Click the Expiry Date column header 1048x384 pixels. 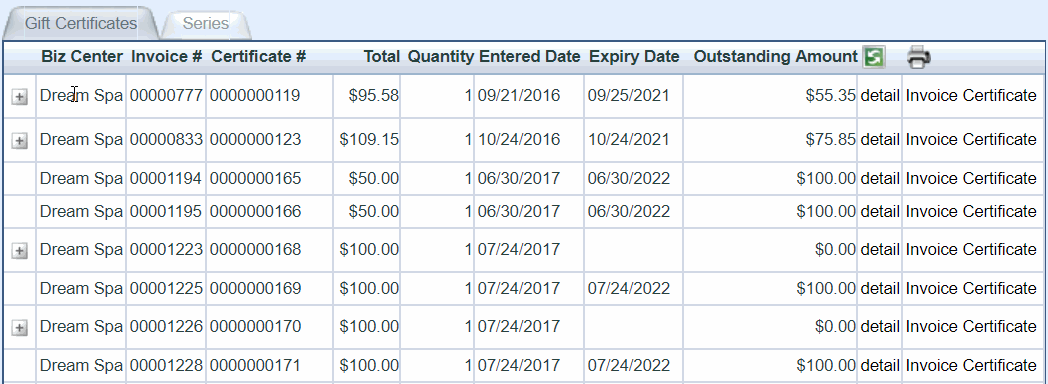point(634,57)
